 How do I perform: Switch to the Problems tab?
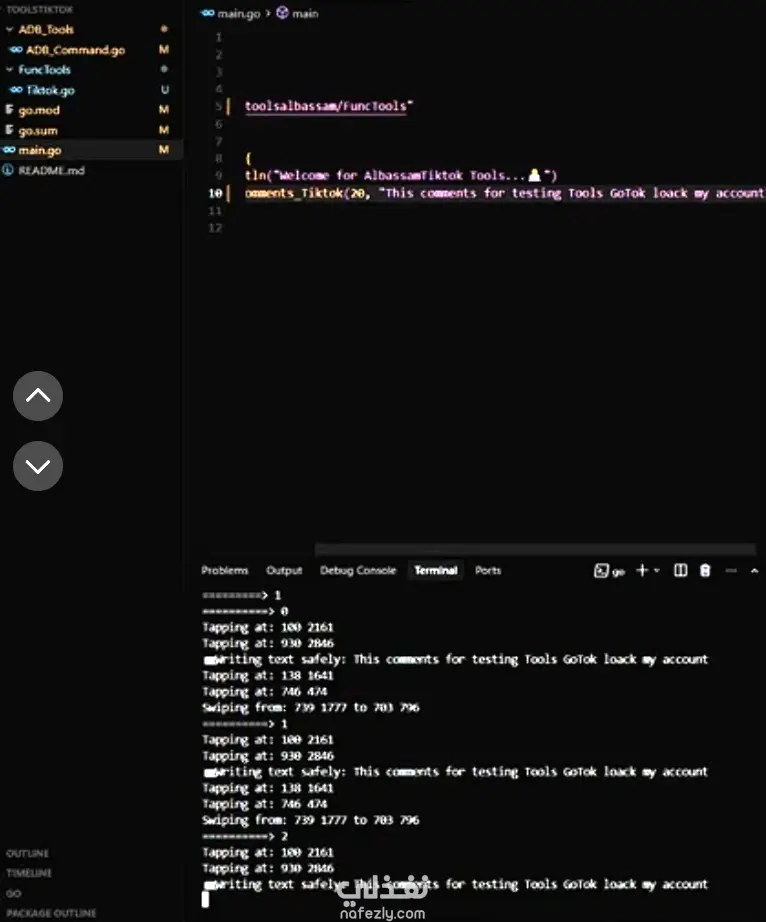[225, 570]
